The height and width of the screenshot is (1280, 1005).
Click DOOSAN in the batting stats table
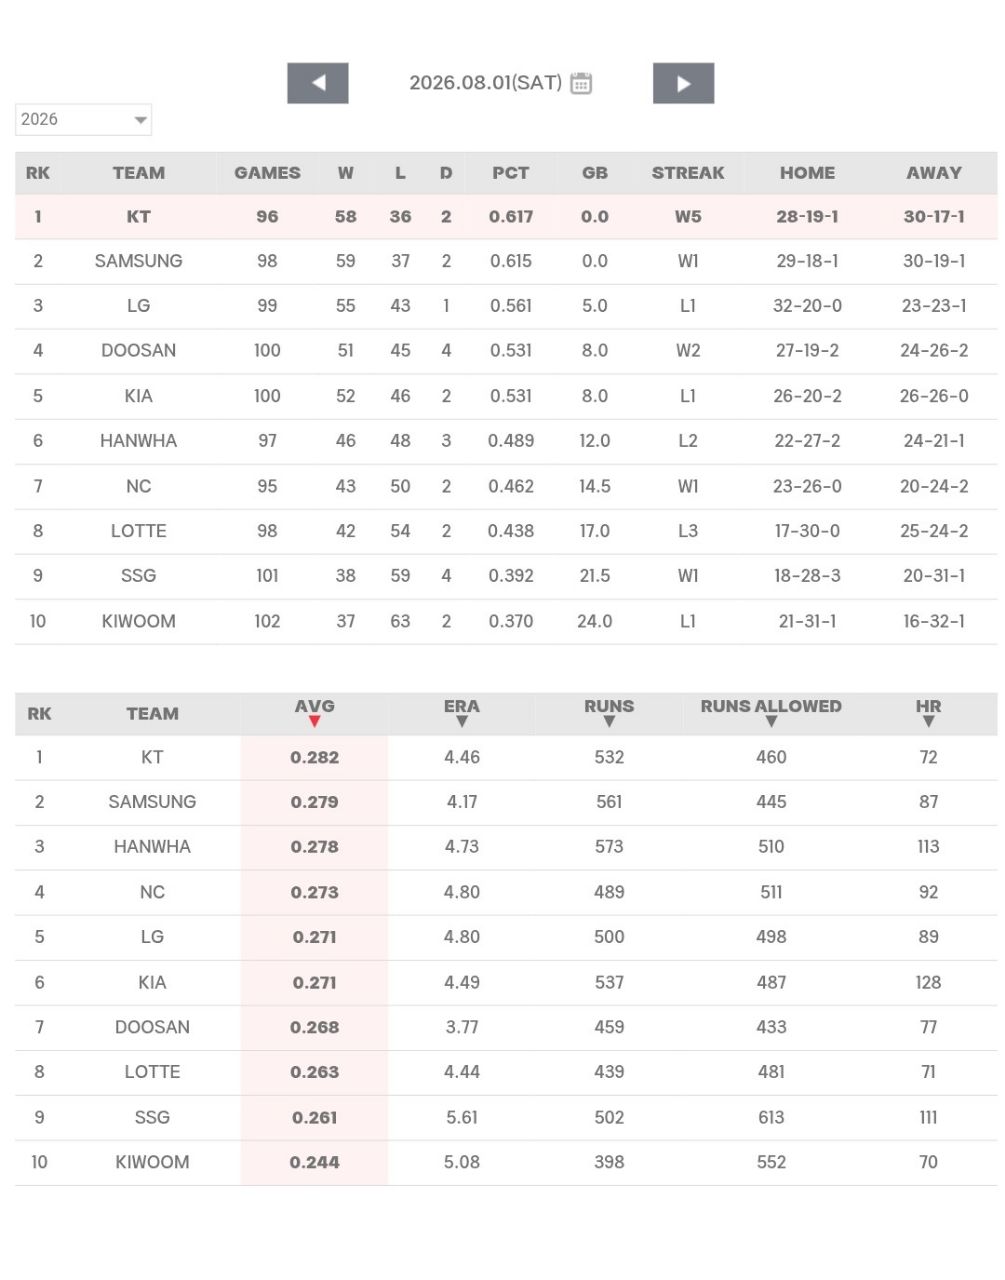(x=152, y=1027)
